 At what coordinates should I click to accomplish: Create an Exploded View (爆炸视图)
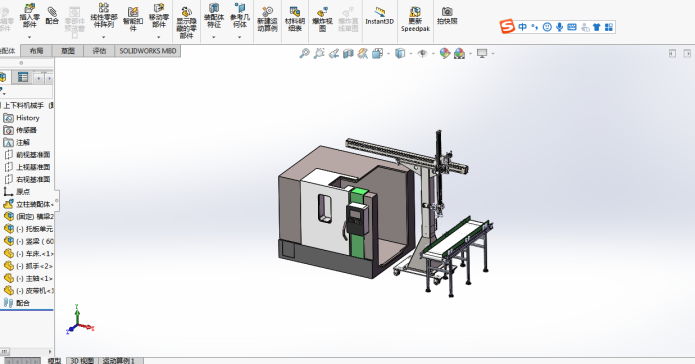322,19
